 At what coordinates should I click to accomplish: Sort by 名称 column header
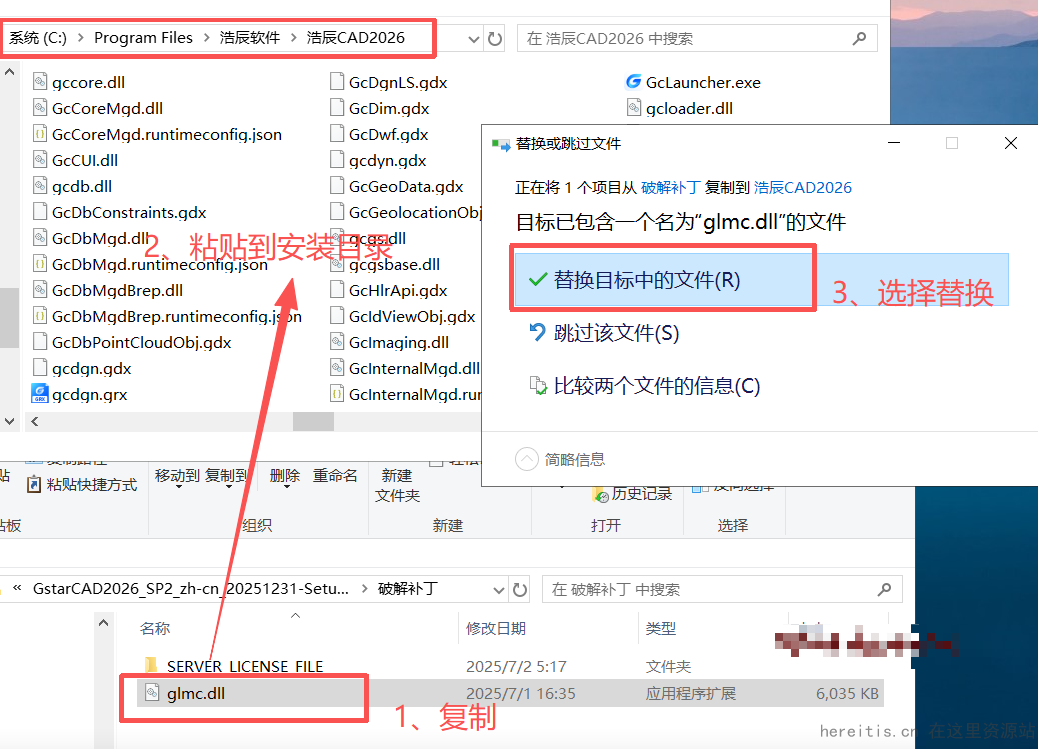155,628
